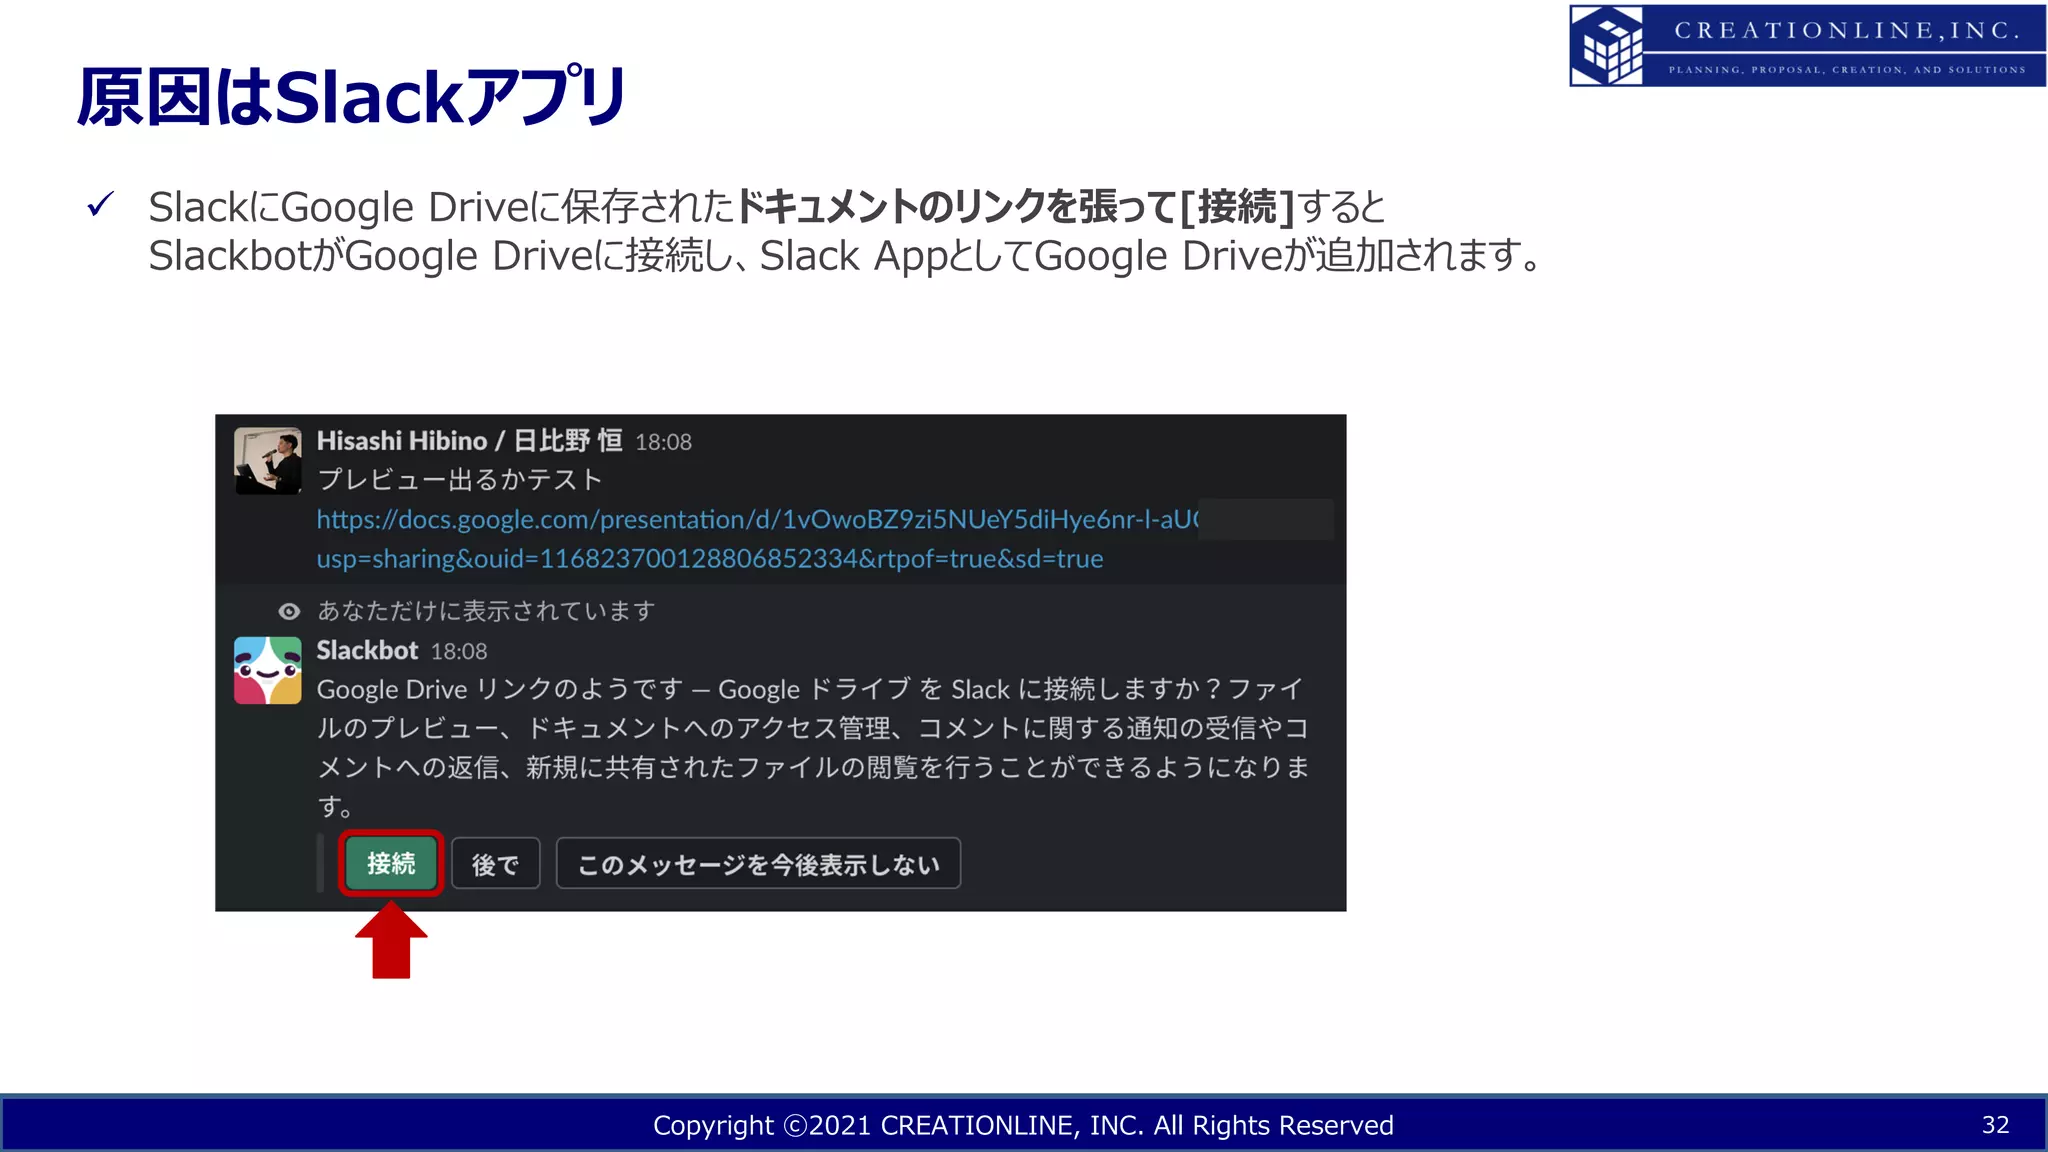Click the 18:08 timestamp next to Hisashi Hibino
Screen dimensions: 2048x1152
click(663, 442)
